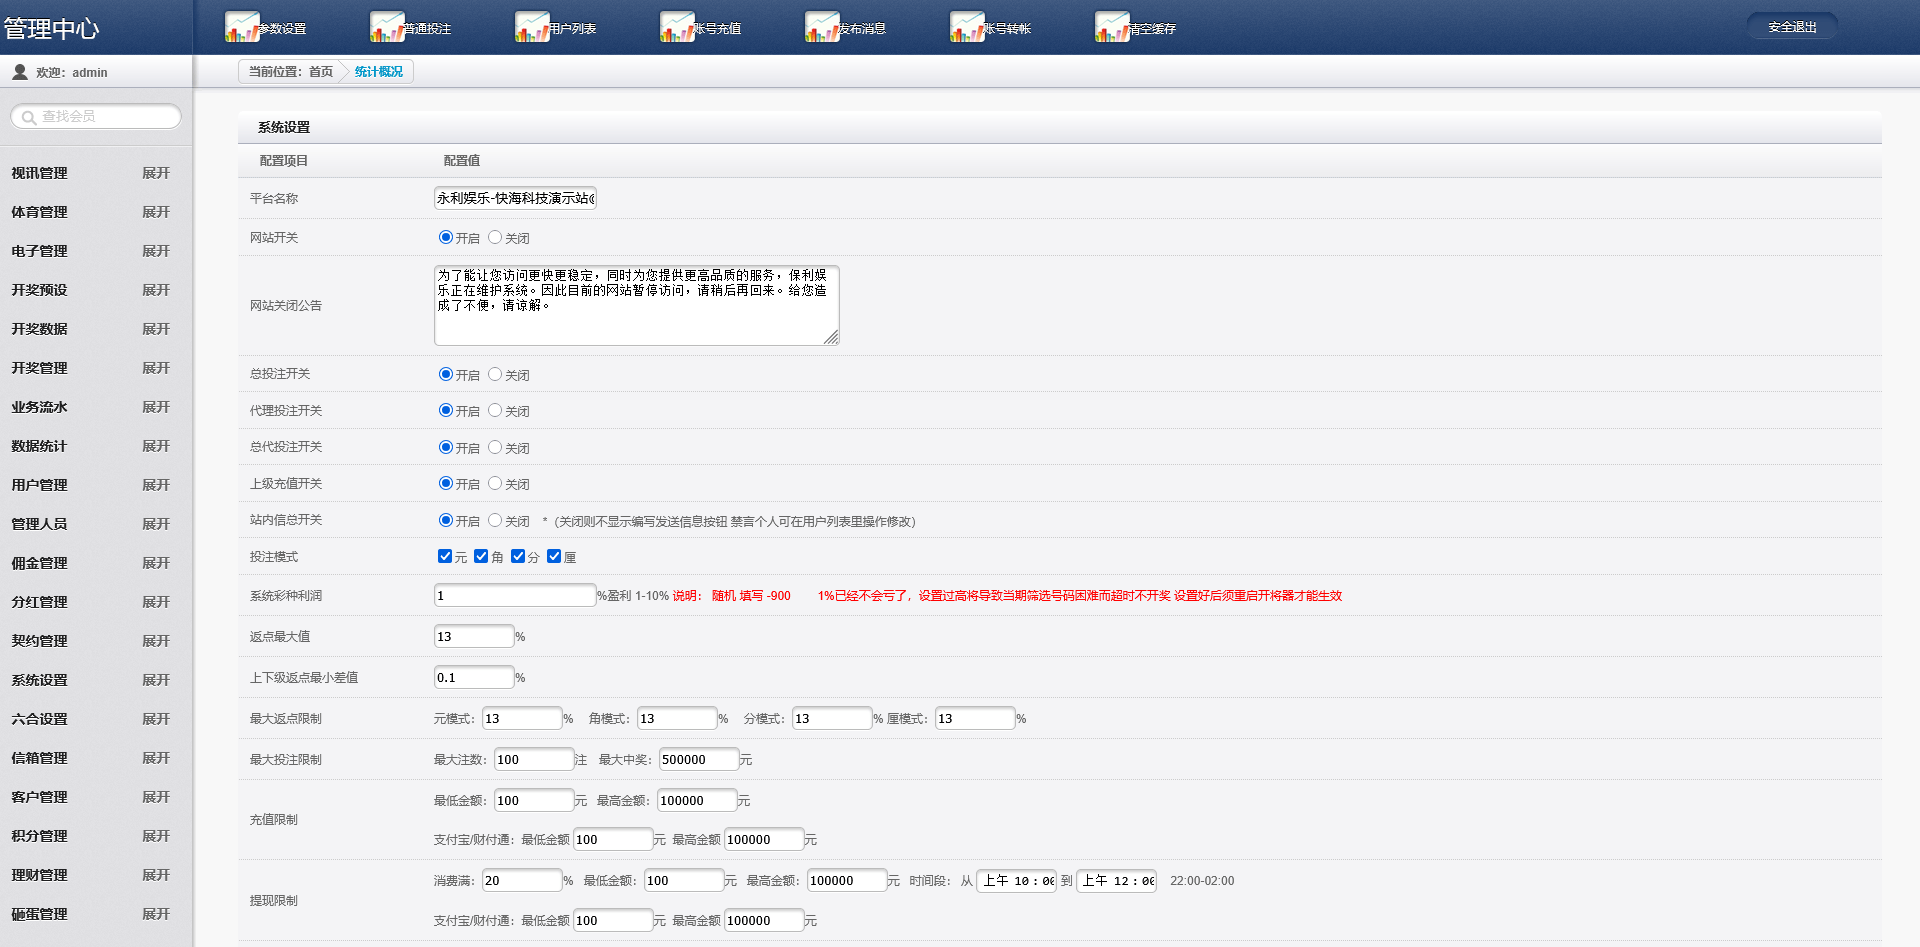Set 总投注开关 to 关闭
Image resolution: width=1920 pixels, height=947 pixels.
(x=495, y=374)
